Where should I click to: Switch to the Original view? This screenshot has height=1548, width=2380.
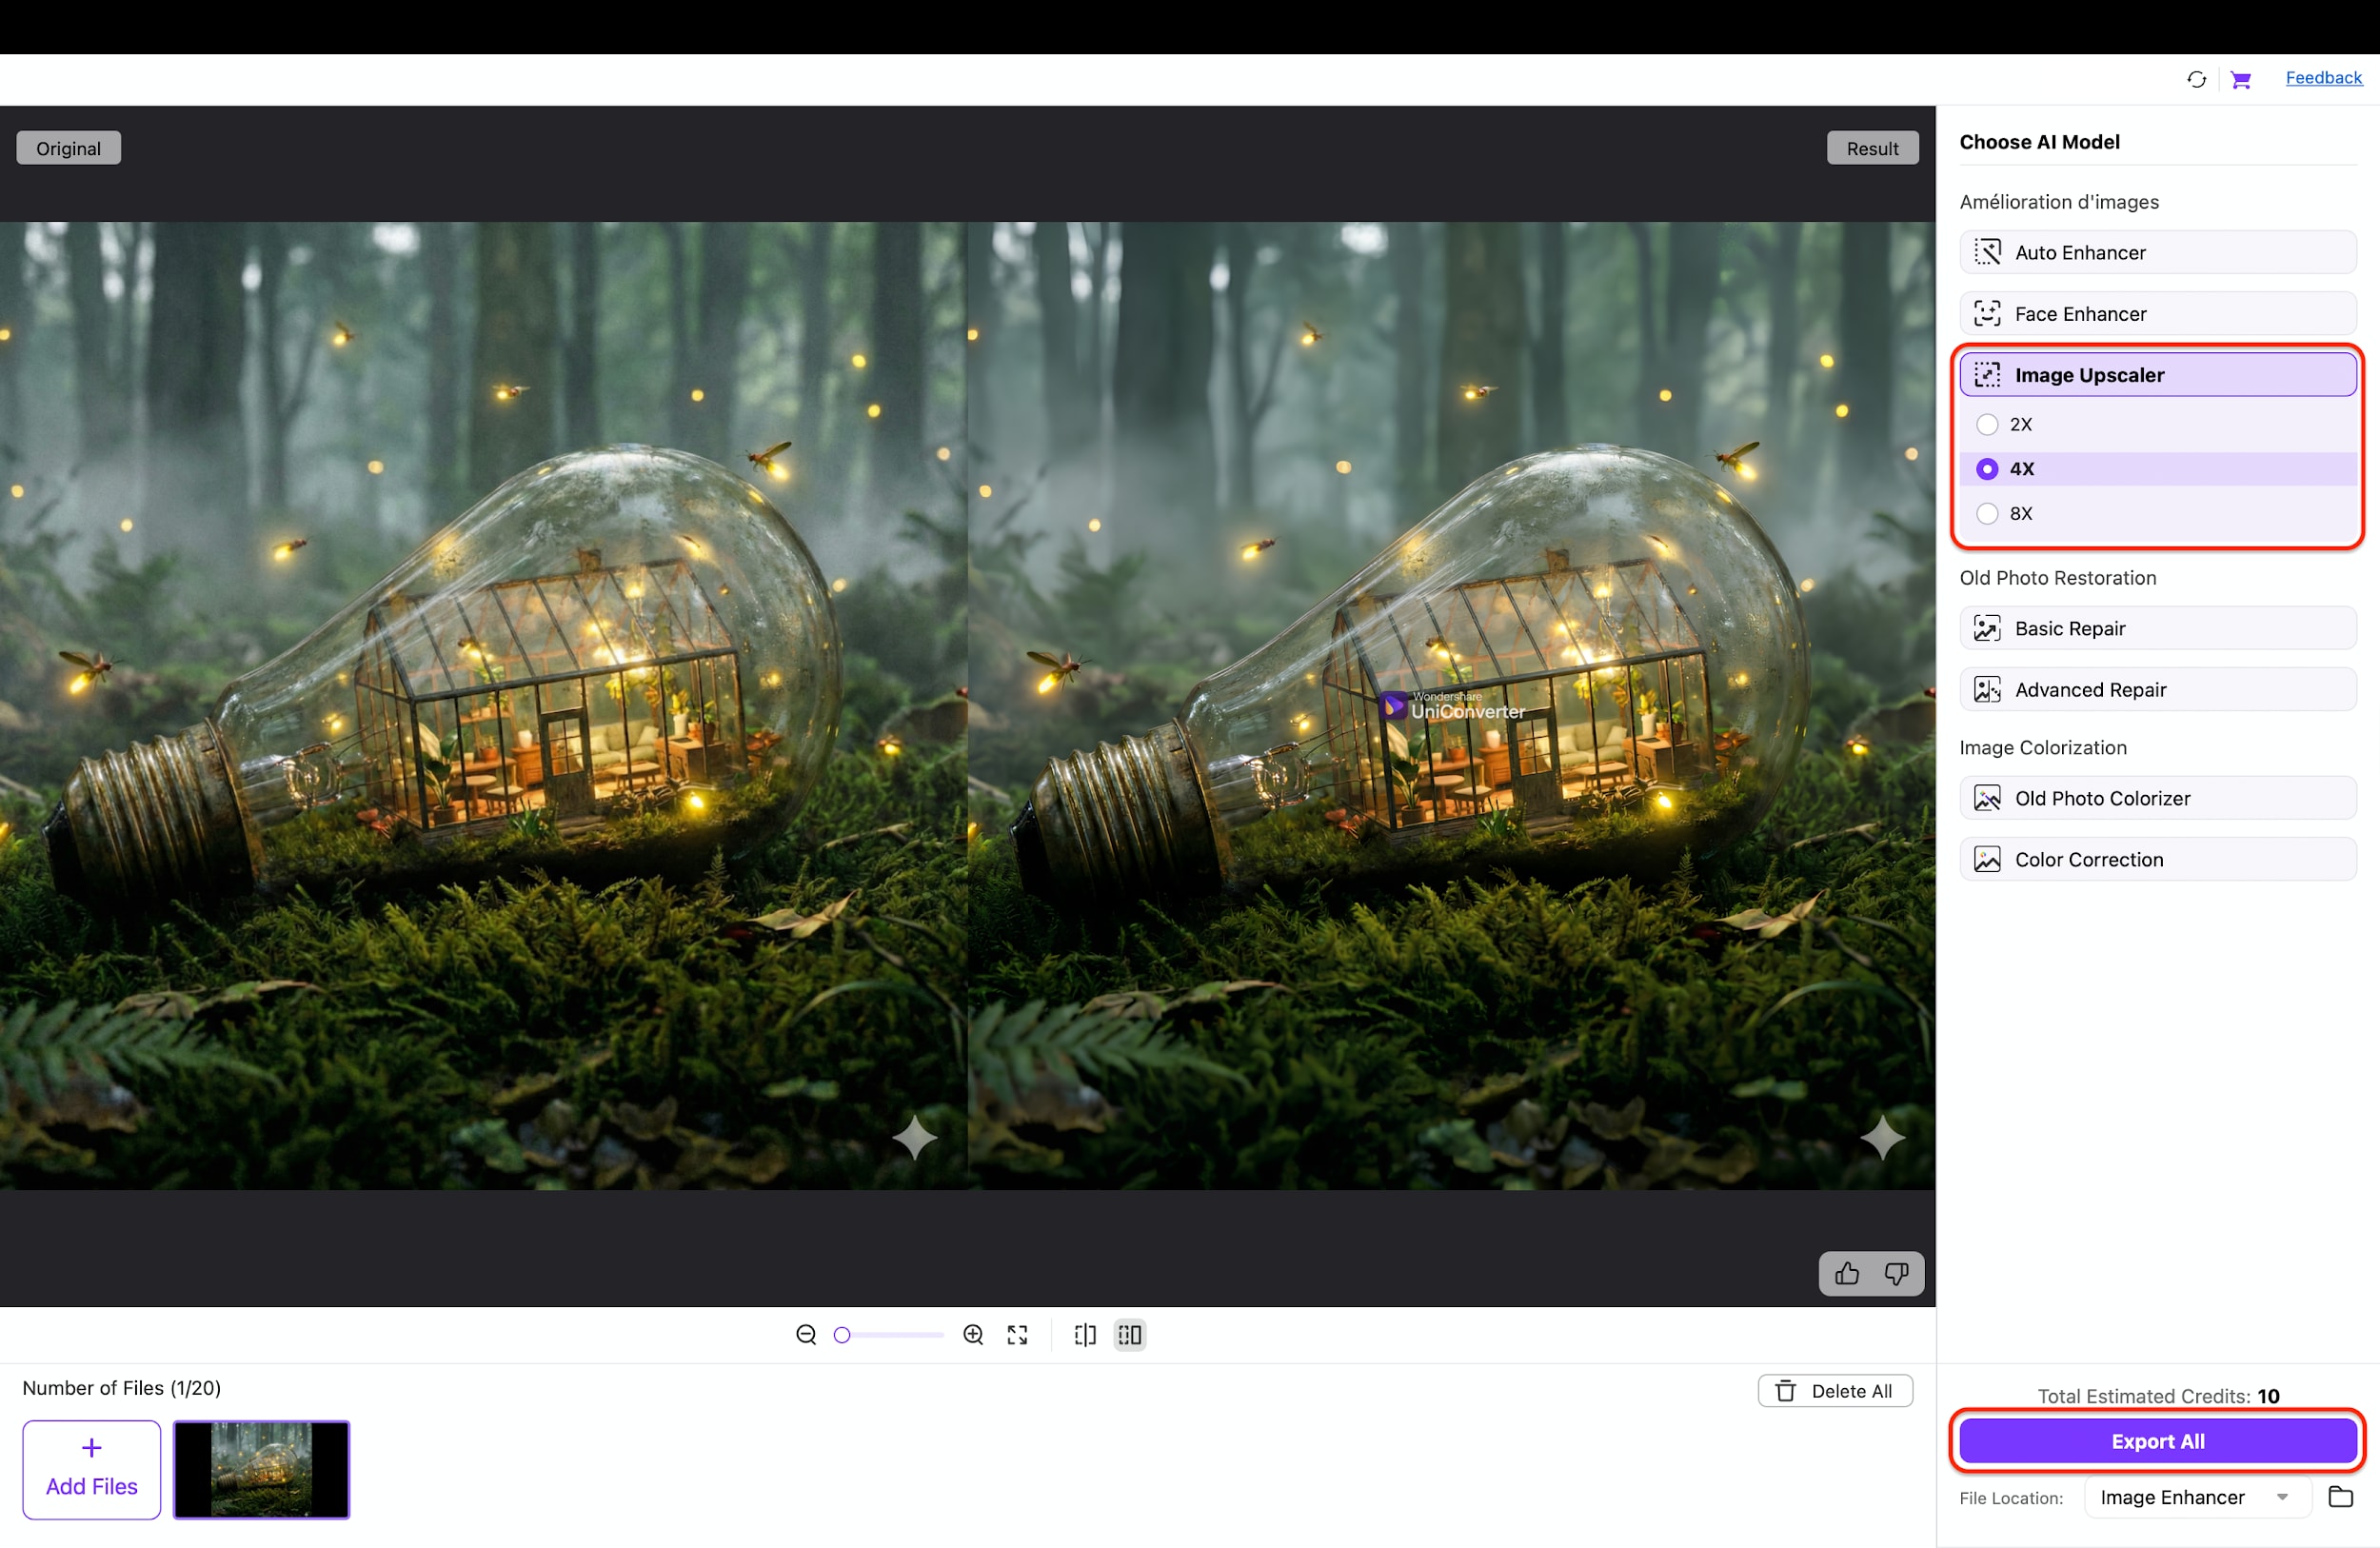coord(67,147)
